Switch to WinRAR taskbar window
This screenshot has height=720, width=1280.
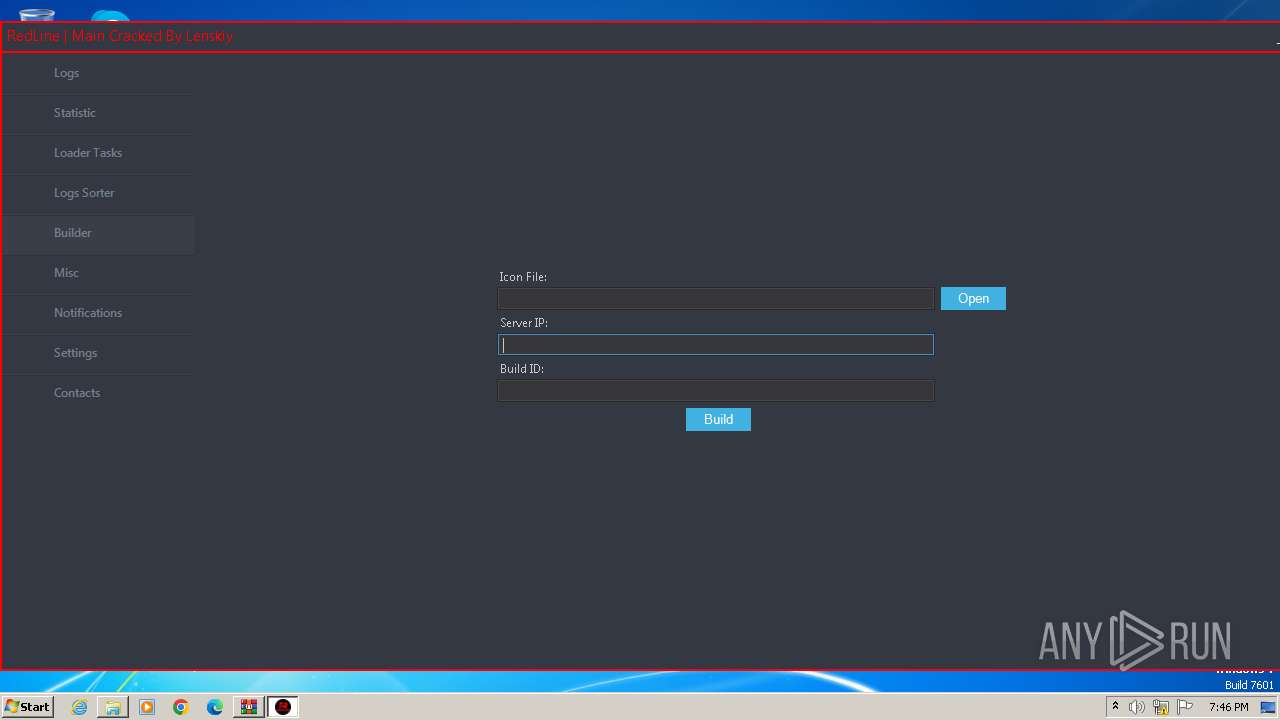[x=249, y=707]
